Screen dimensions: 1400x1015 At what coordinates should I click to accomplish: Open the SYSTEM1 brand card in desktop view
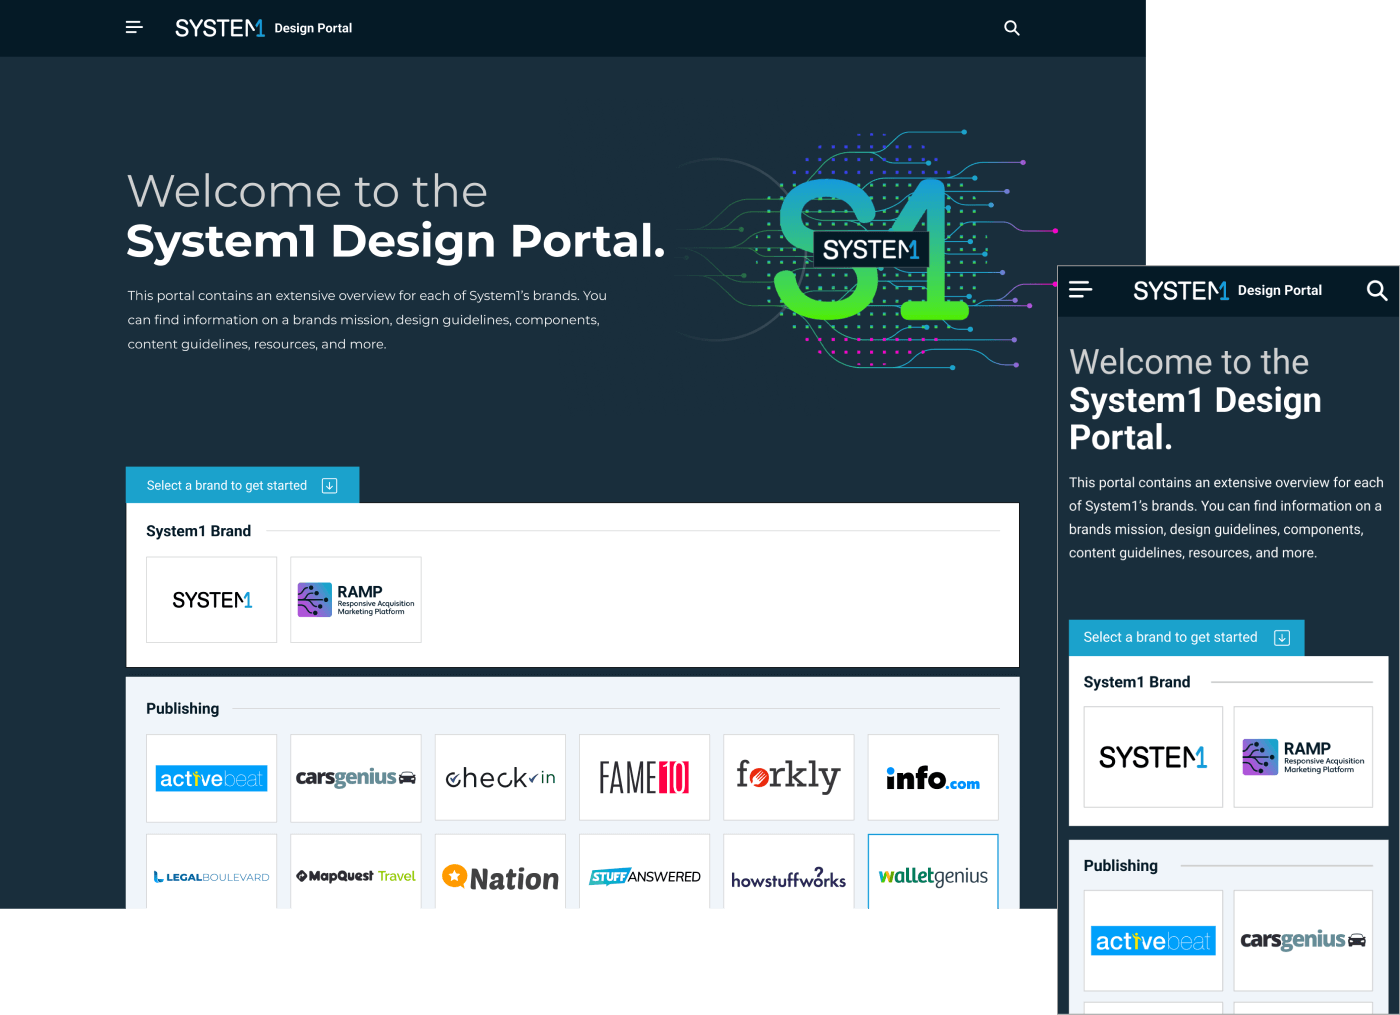coord(211,600)
